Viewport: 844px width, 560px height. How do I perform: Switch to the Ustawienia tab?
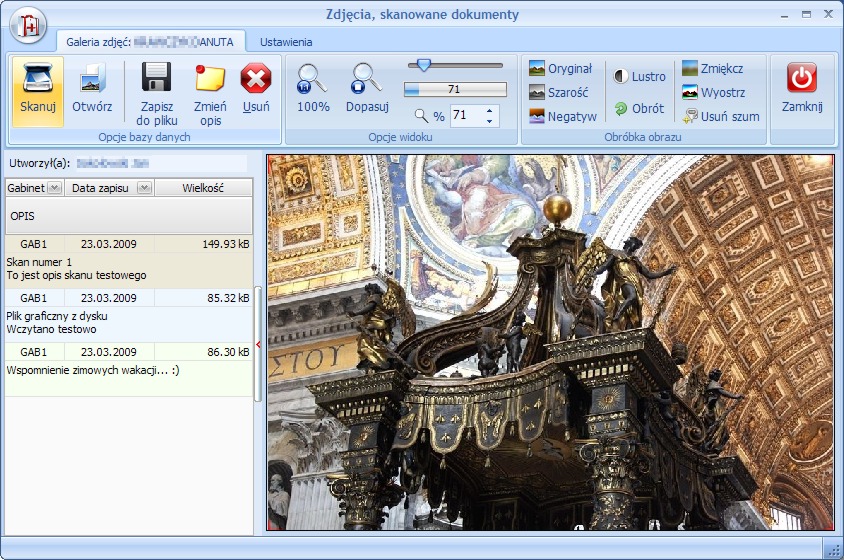(x=286, y=42)
